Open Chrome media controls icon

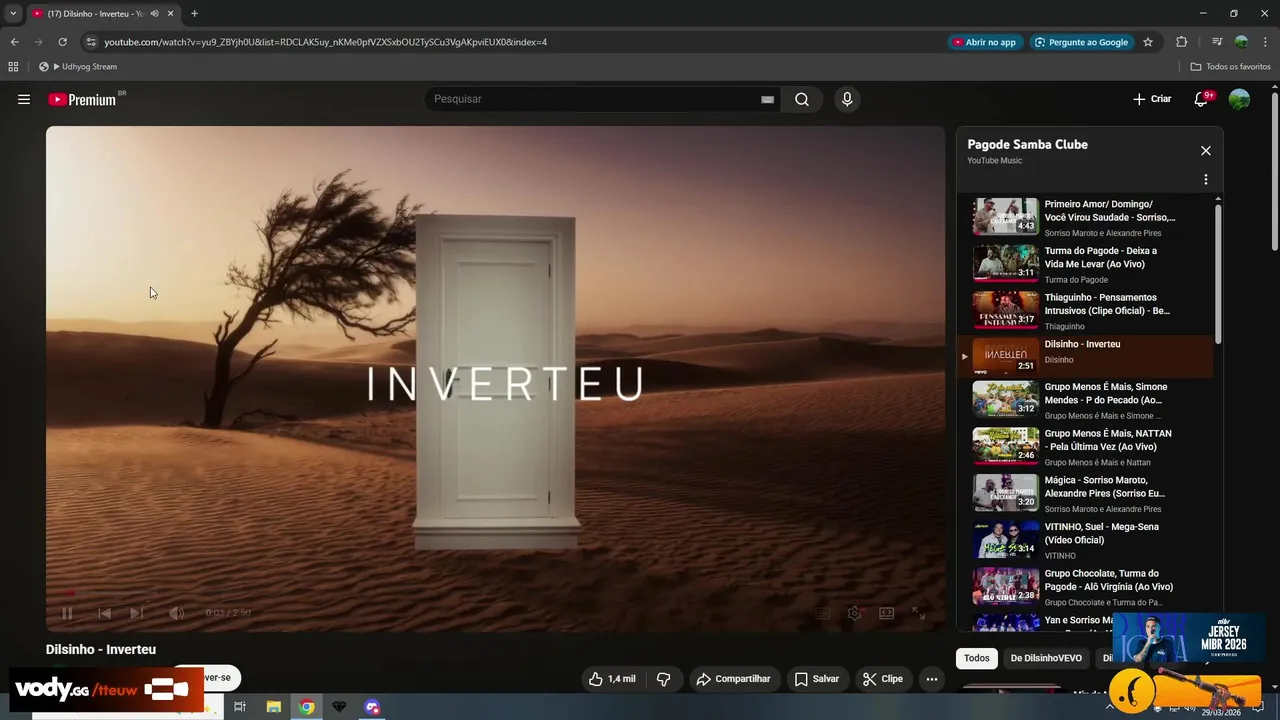[x=1217, y=42]
